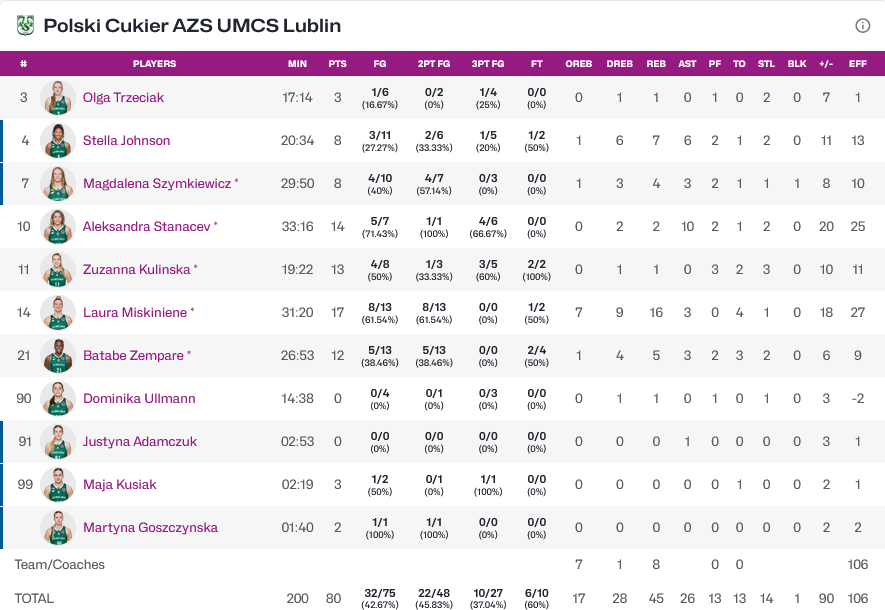Open Olga Trzeciak's player photo
Viewport: 885px width, 610px height.
pyautogui.click(x=58, y=98)
